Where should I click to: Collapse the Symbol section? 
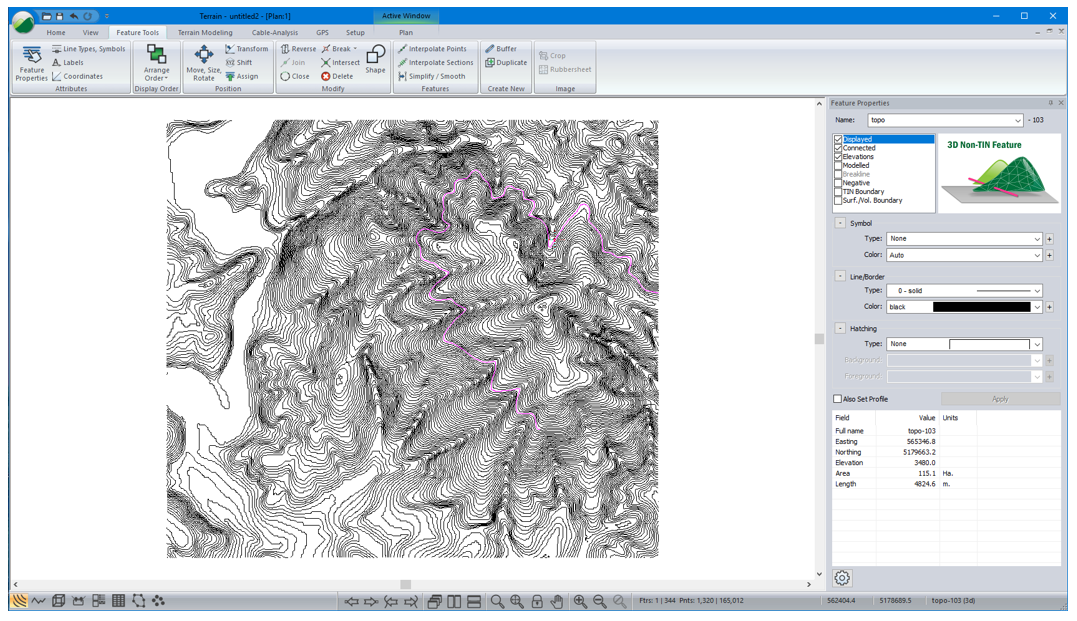[x=839, y=223]
